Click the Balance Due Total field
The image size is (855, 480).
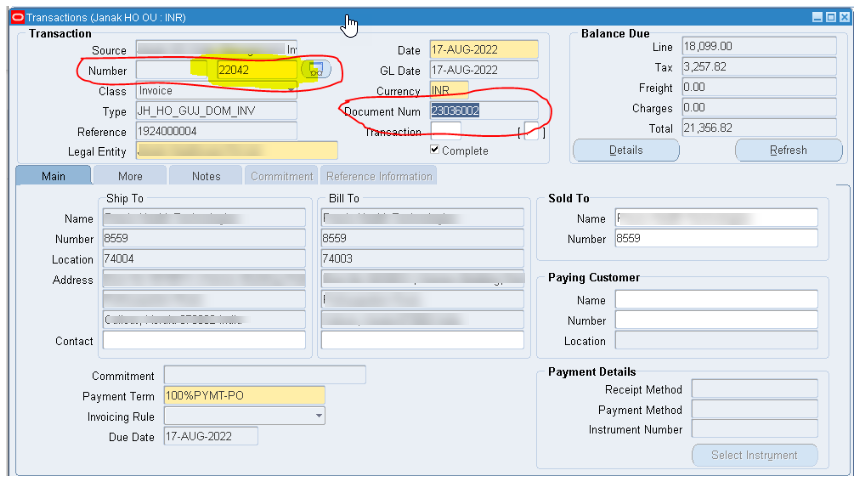(759, 128)
